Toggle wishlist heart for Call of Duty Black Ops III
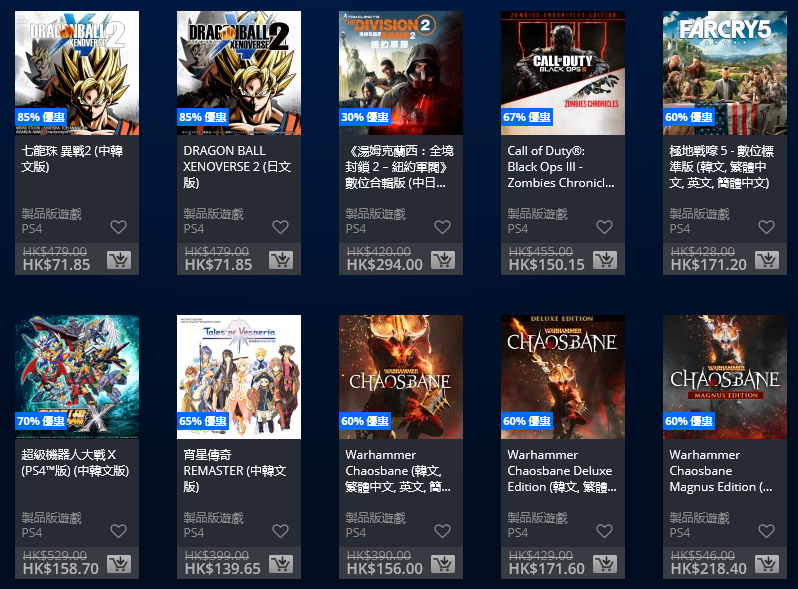798x589 pixels. 604,227
